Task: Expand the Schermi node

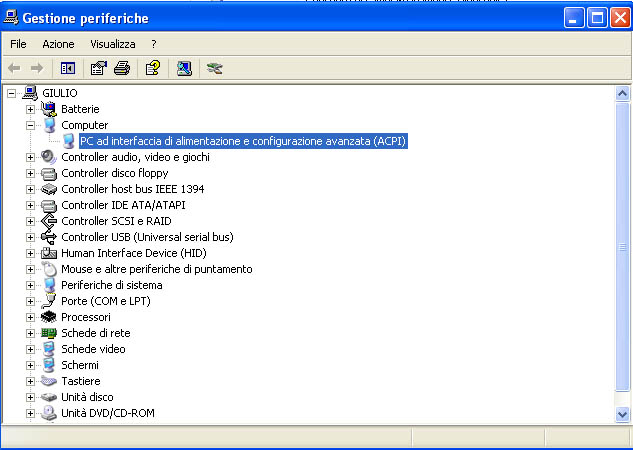Action: pyautogui.click(x=30, y=365)
